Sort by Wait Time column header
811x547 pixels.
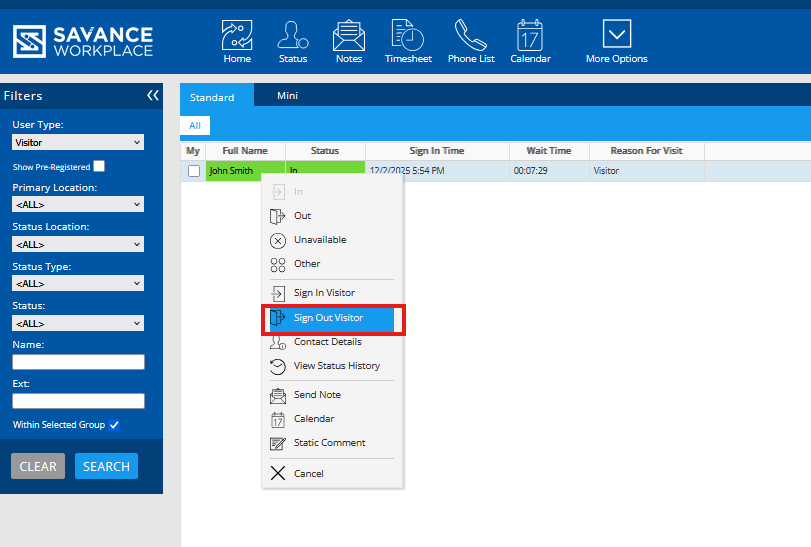(549, 151)
